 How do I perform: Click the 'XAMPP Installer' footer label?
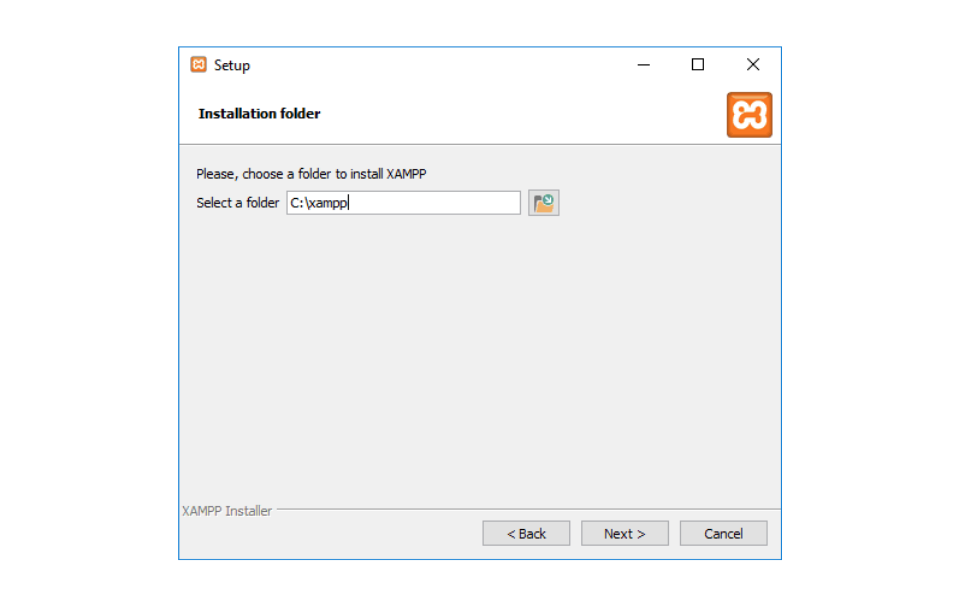pyautogui.click(x=227, y=511)
